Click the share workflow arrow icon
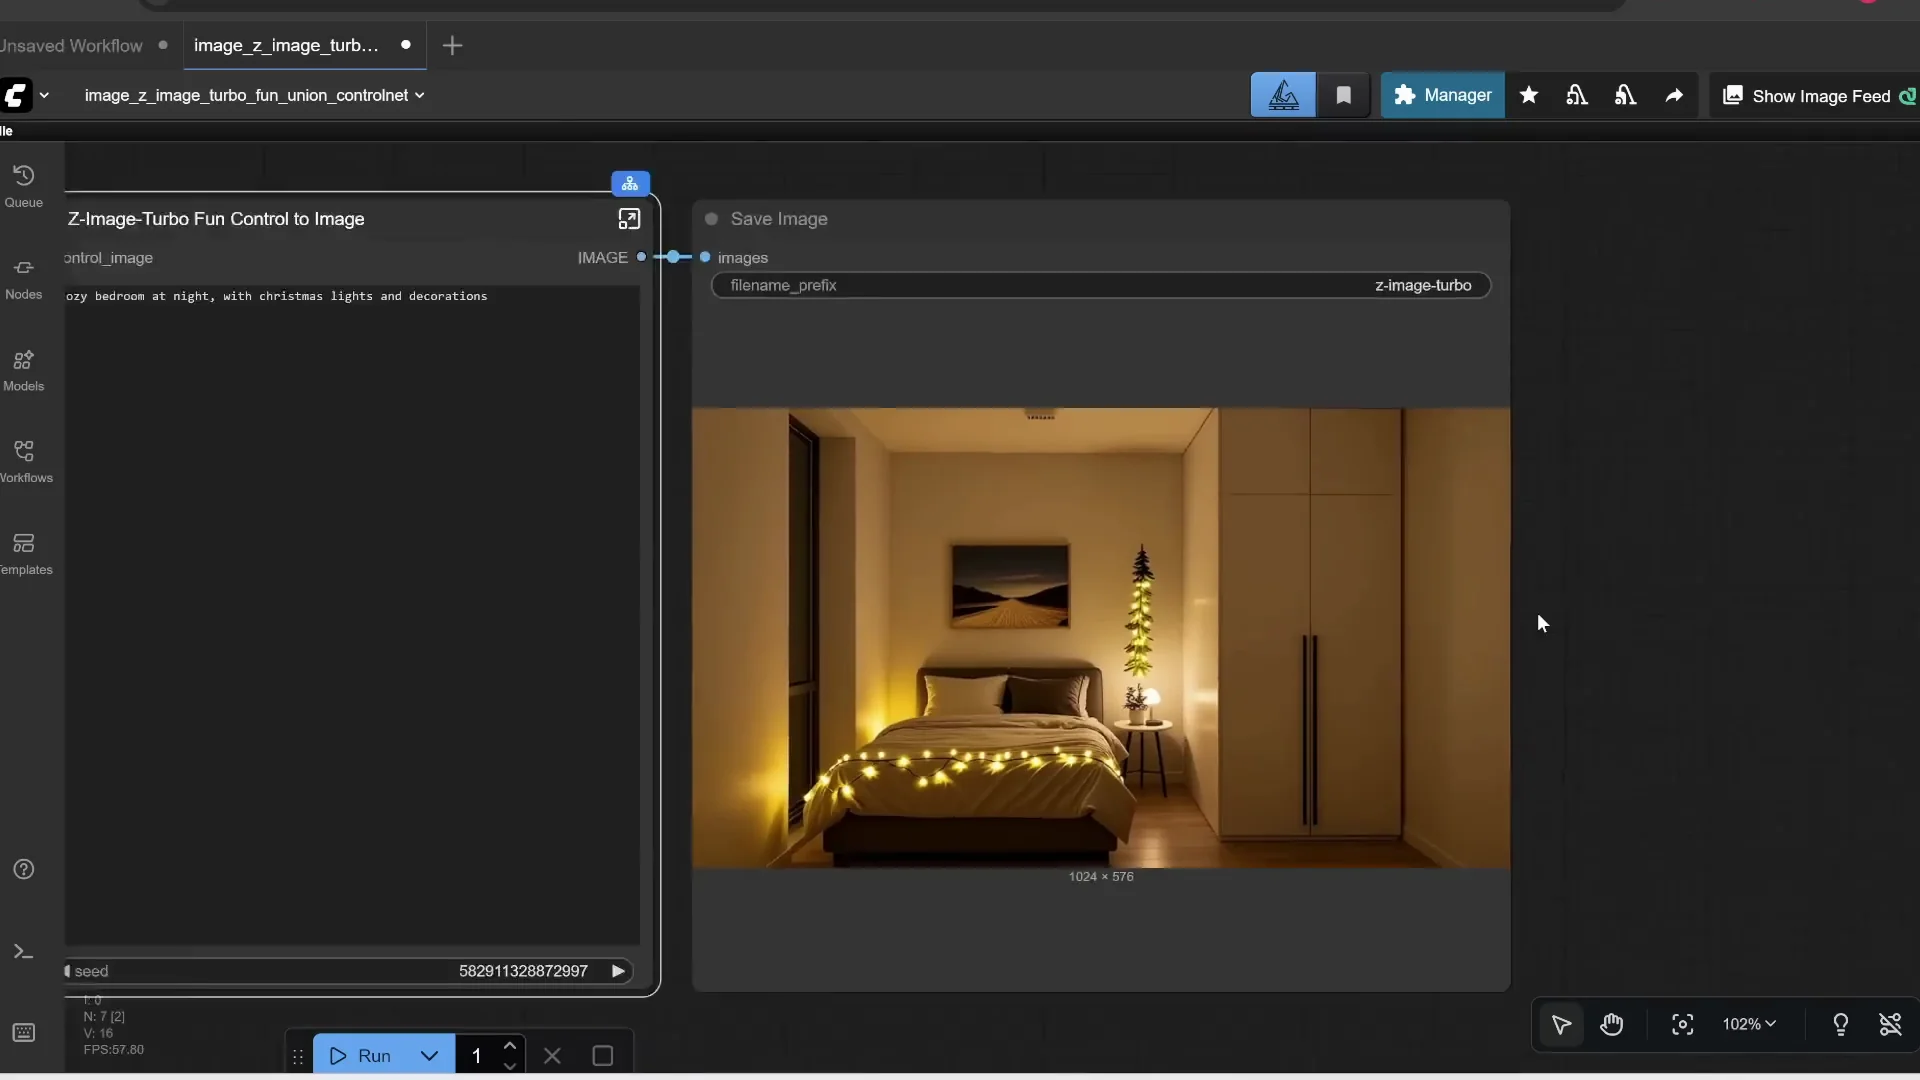 pyautogui.click(x=1674, y=95)
